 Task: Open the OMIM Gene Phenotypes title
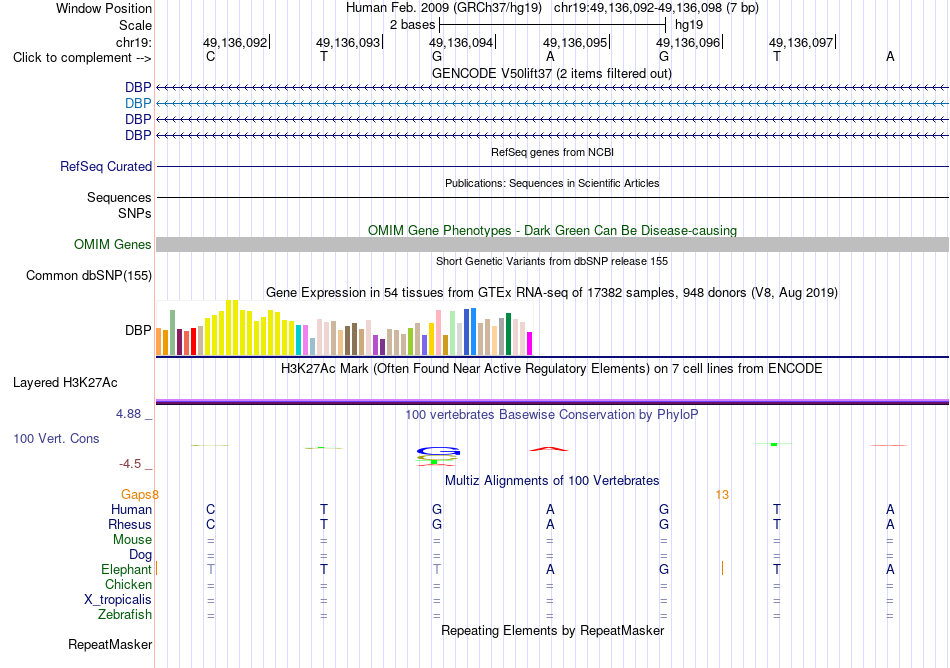pos(552,230)
